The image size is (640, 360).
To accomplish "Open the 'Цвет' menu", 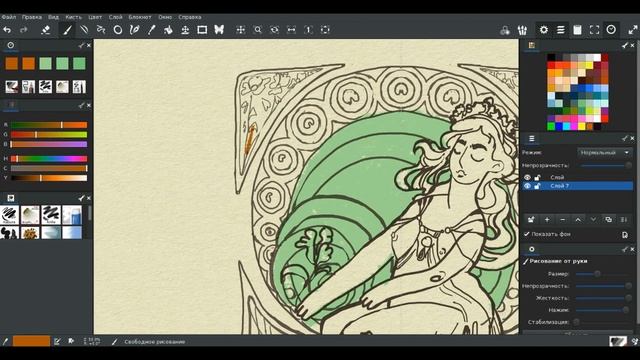I will tap(95, 17).
